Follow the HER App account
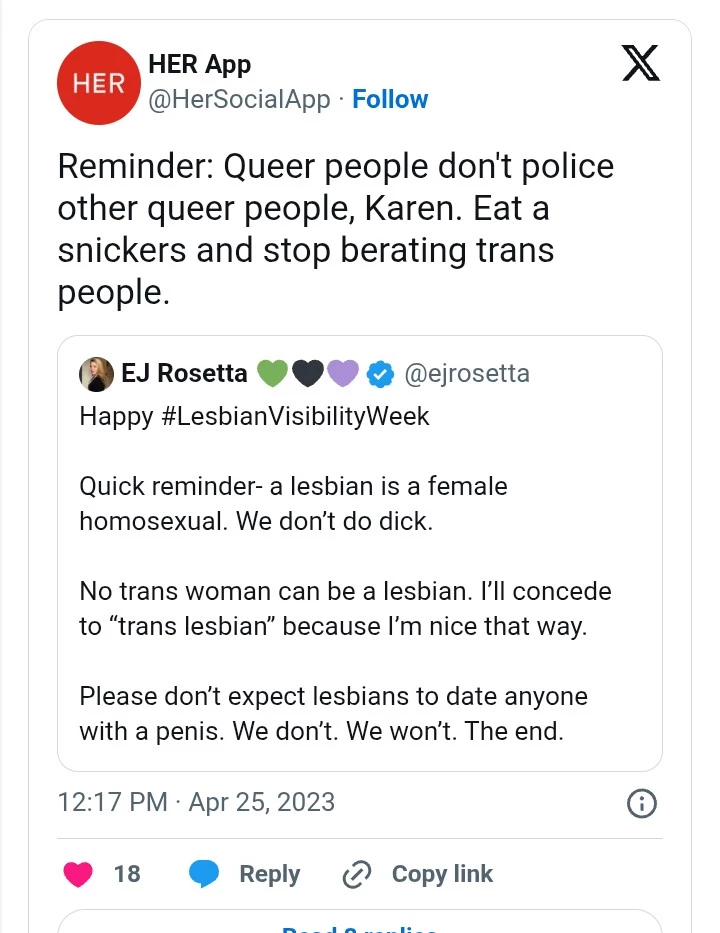 point(390,99)
